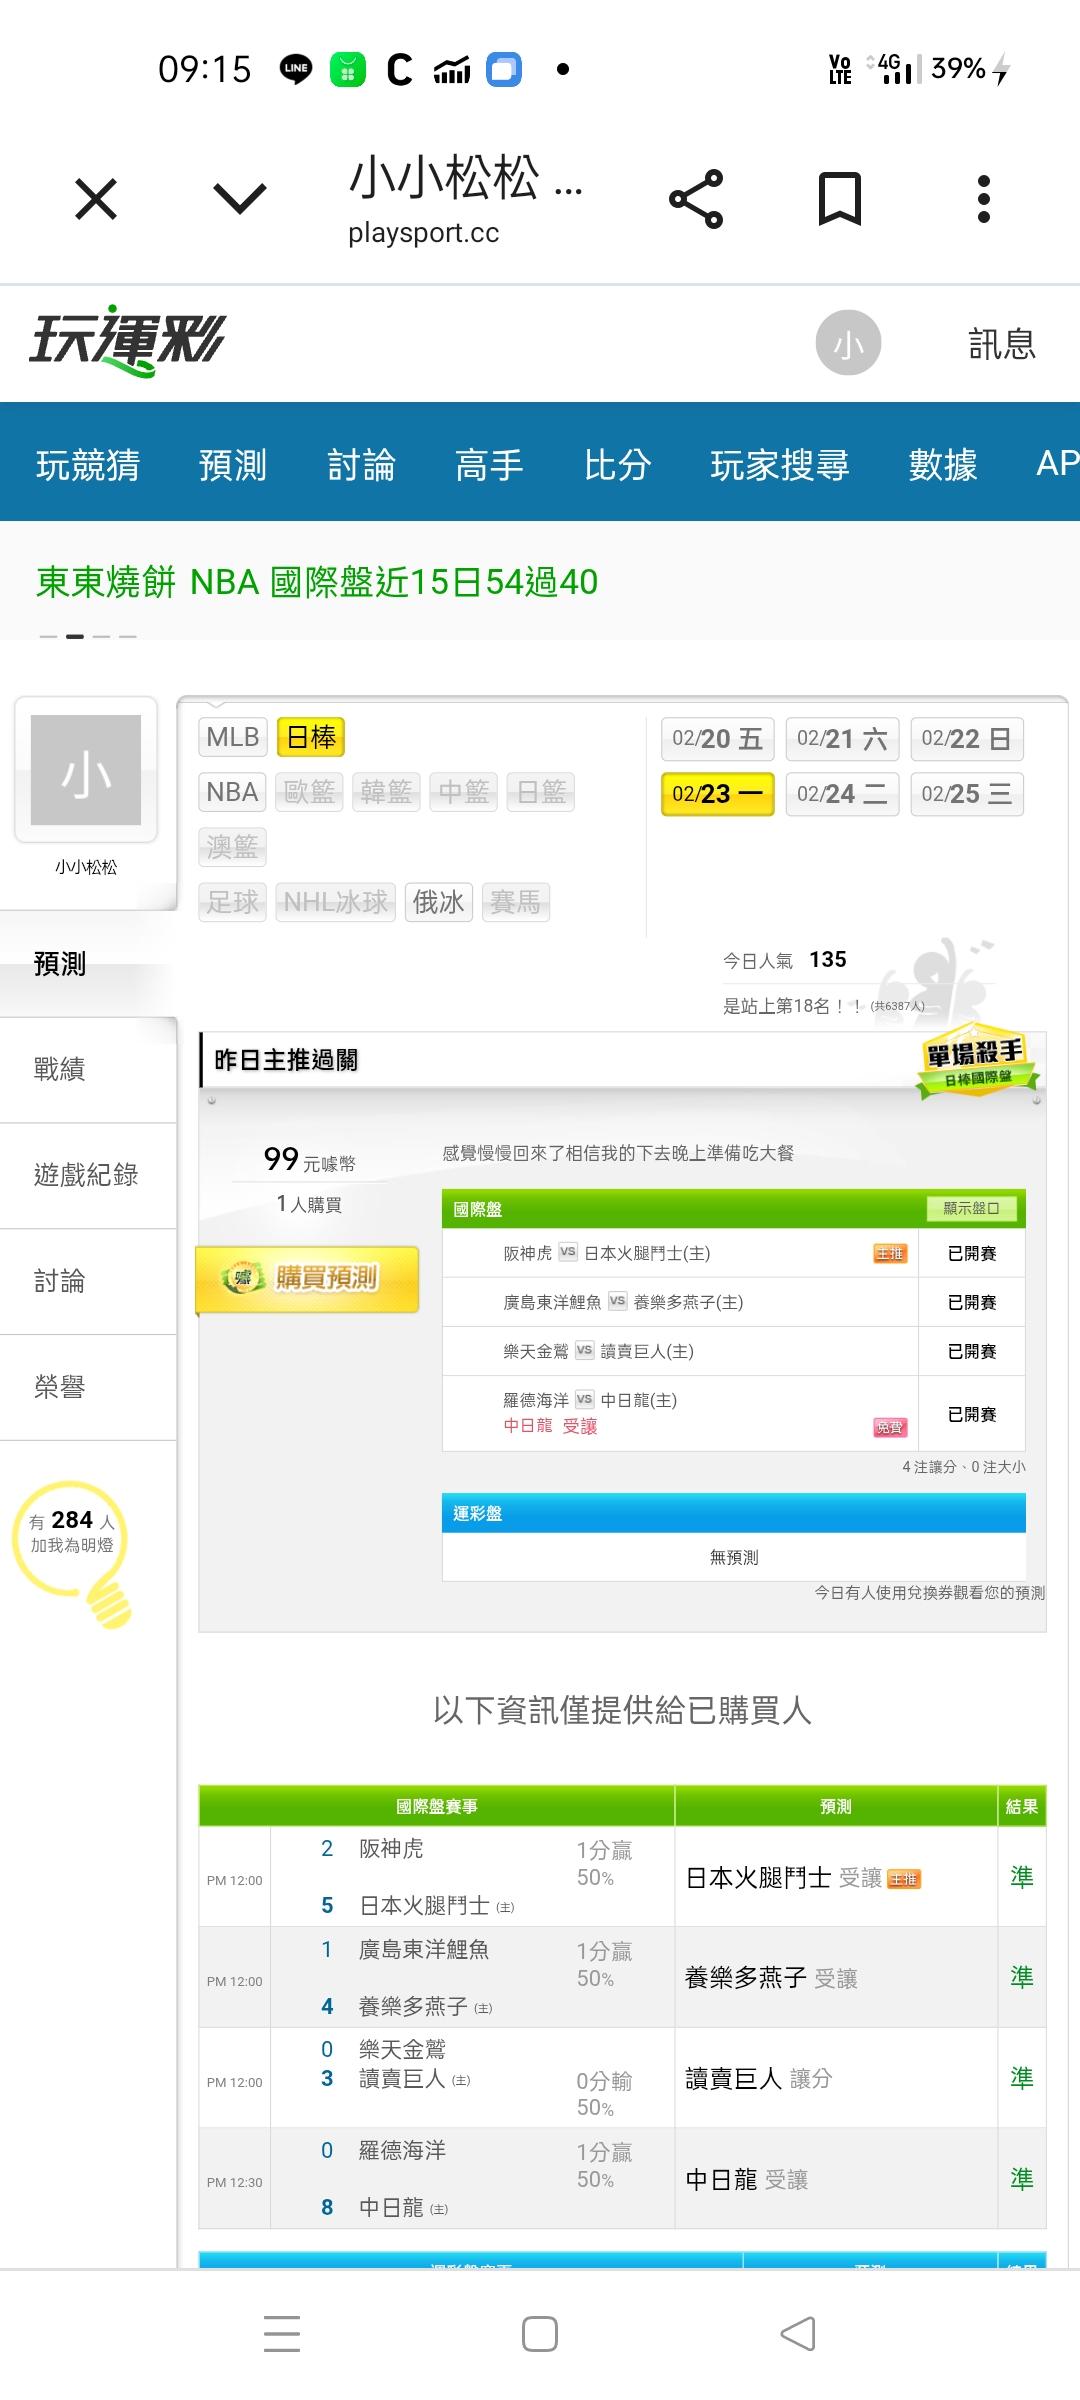Image resolution: width=1080 pixels, height=2400 pixels.
Task: Click 日本火腿鬥士 受讓 prediction cell
Action: tap(836, 1878)
